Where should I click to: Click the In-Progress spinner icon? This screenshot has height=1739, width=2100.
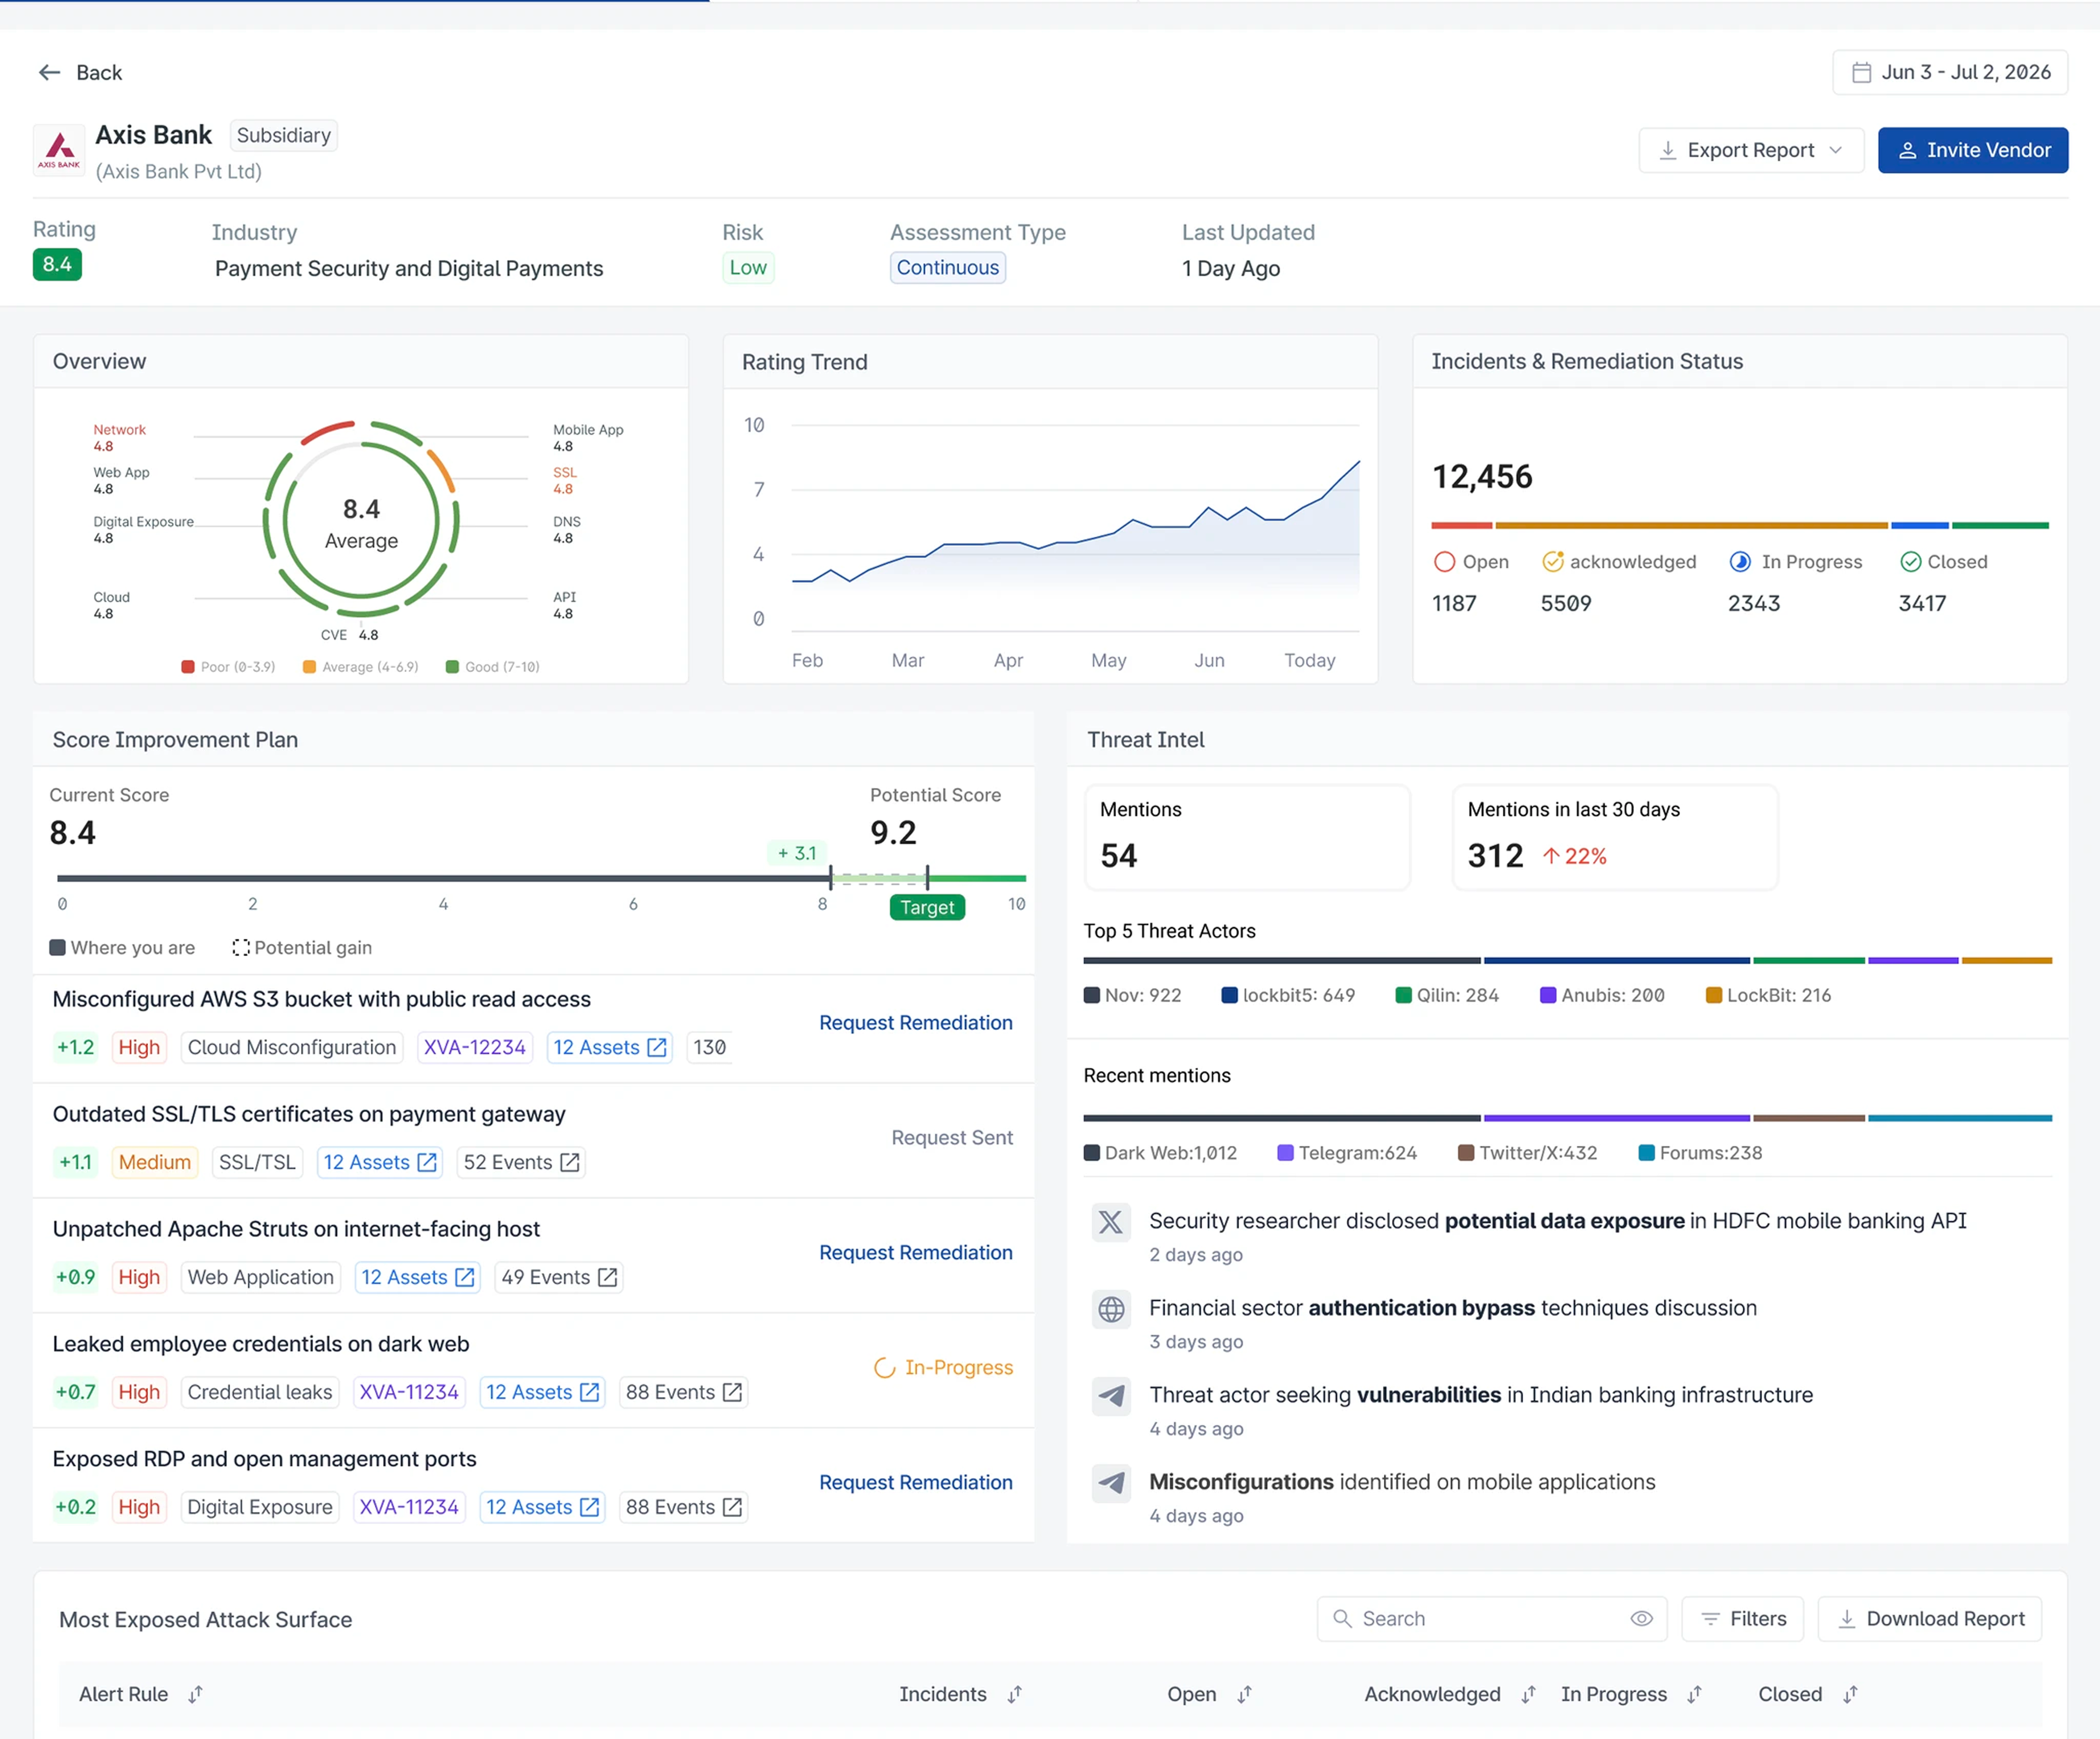pos(884,1367)
